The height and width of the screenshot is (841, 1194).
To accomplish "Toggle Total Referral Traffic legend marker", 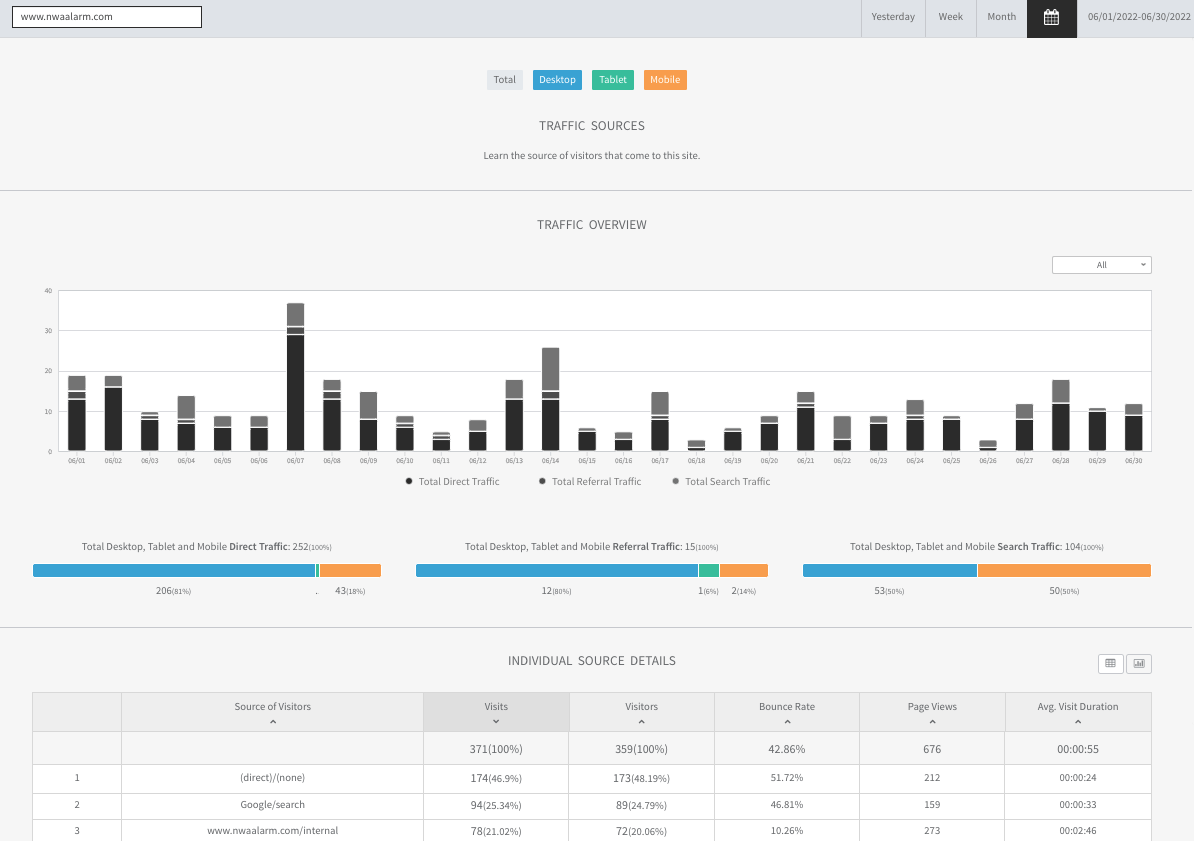I will click(542, 482).
